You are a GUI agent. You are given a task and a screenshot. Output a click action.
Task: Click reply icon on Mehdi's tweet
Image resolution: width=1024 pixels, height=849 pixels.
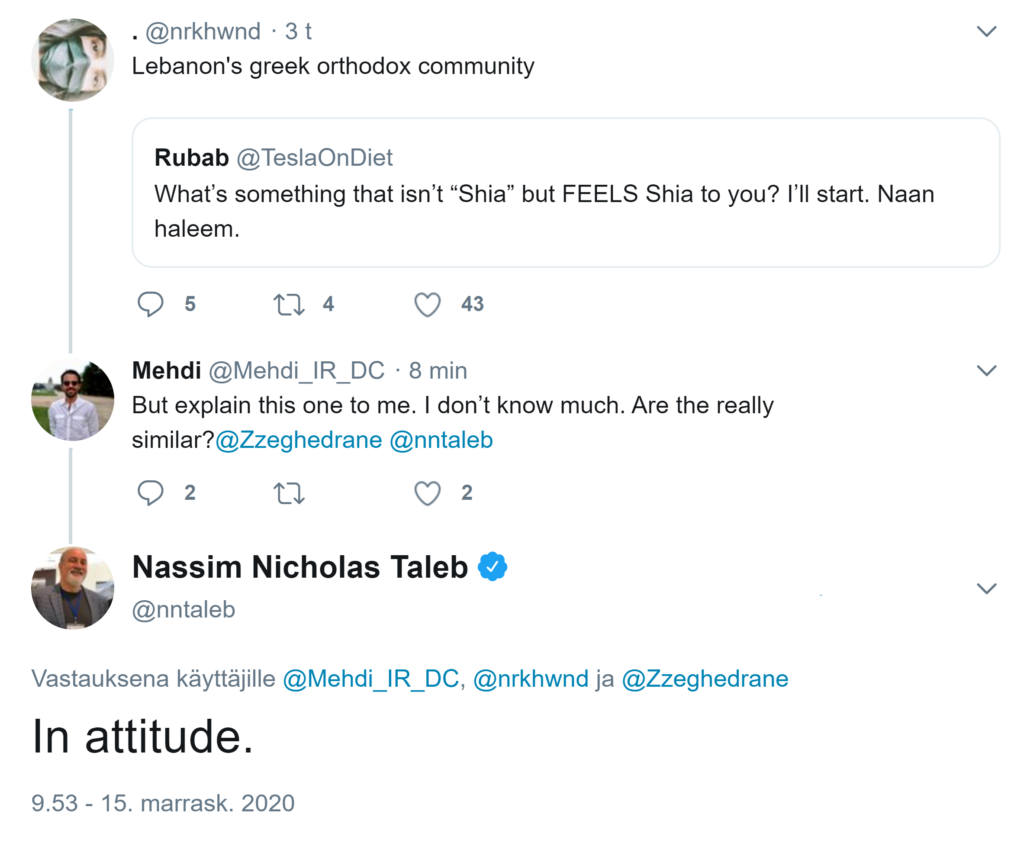tap(151, 493)
